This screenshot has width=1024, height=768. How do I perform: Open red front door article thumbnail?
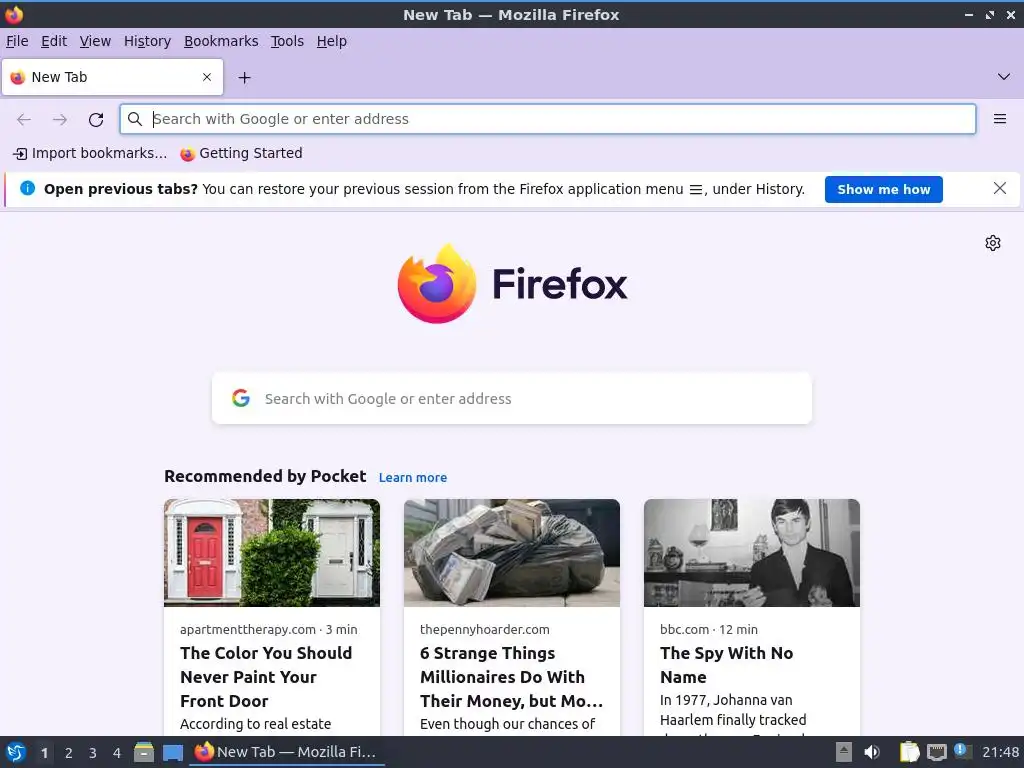point(272,552)
